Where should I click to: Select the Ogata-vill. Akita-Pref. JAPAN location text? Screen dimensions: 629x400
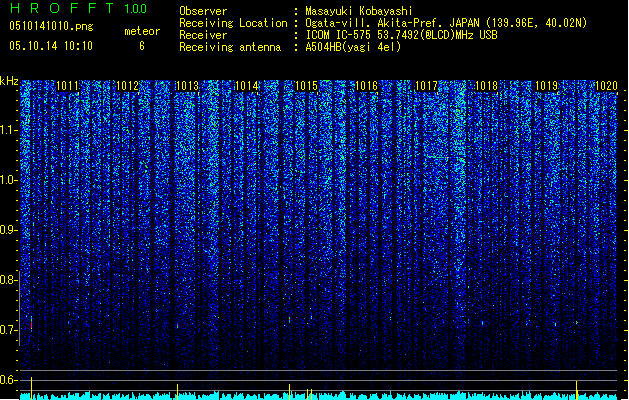446,23
